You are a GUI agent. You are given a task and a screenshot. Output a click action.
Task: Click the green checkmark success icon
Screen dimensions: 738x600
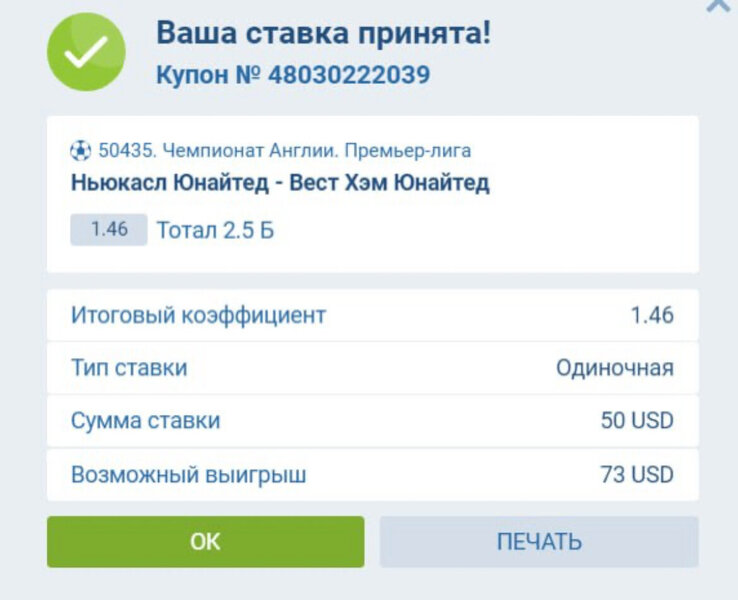click(x=87, y=51)
